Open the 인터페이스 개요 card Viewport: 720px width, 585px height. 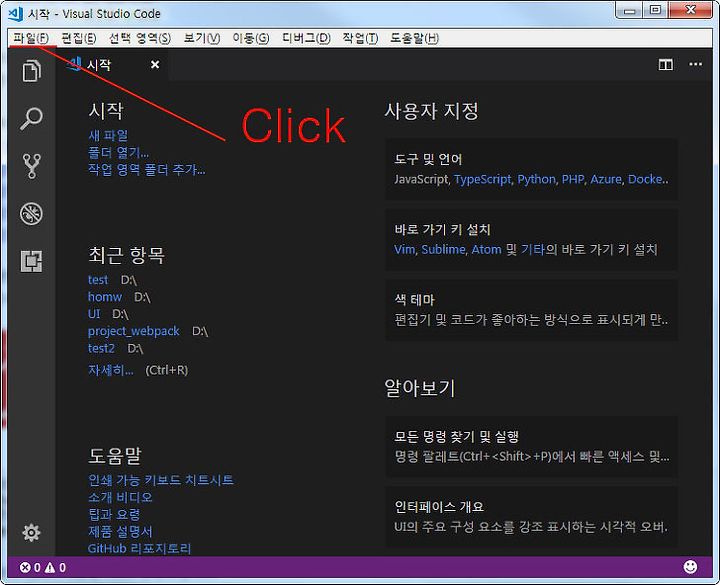(x=531, y=517)
